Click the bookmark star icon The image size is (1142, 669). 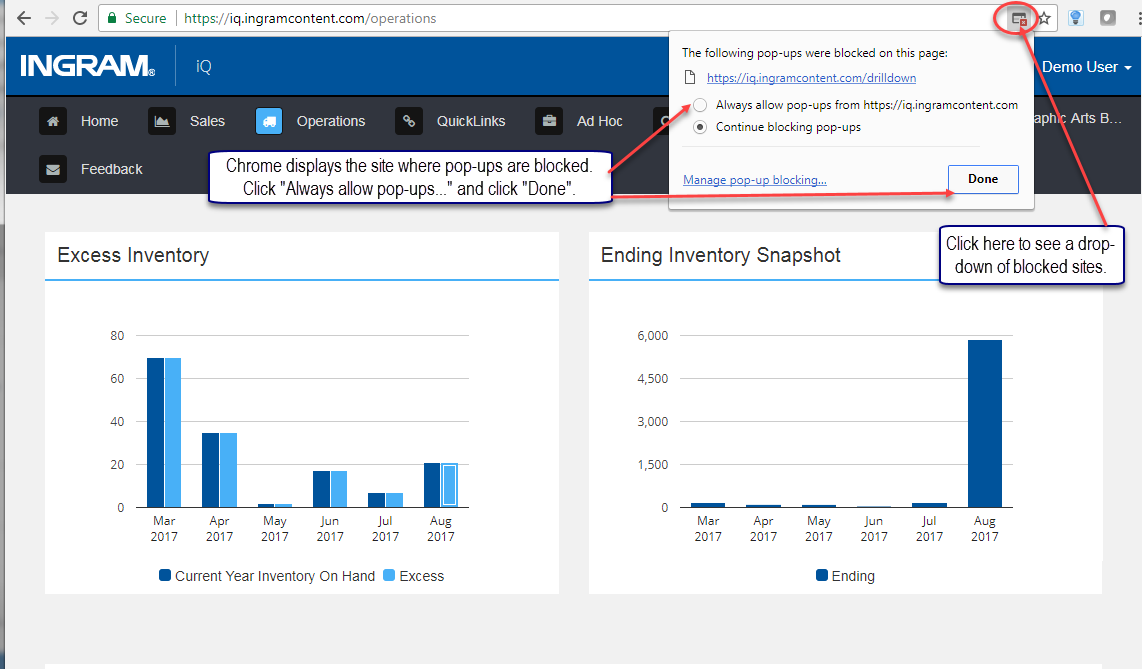(1043, 17)
